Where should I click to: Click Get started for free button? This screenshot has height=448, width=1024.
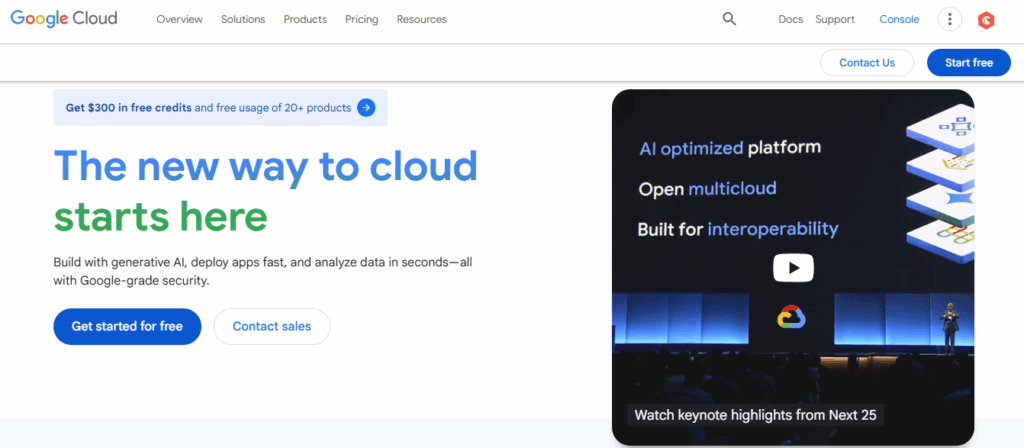coord(127,327)
